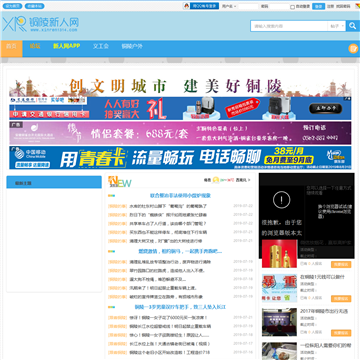Screen dimensions: 360x360
Task: Click orange signup button in 2017年 activity
Action: [x=341, y=333]
